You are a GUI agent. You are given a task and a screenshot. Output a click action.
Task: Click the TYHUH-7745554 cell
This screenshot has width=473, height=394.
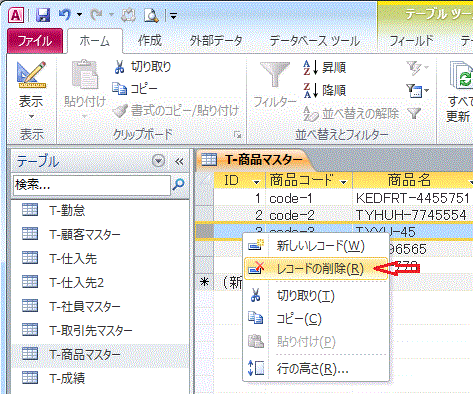(x=413, y=215)
